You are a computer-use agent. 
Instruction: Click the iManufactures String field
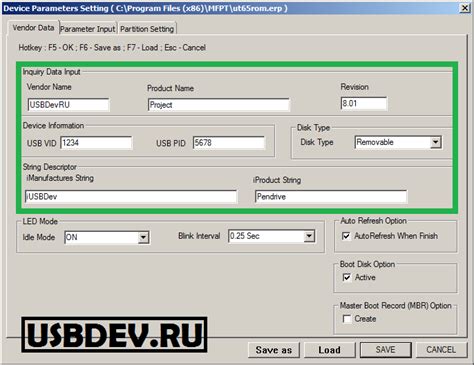tap(131, 197)
